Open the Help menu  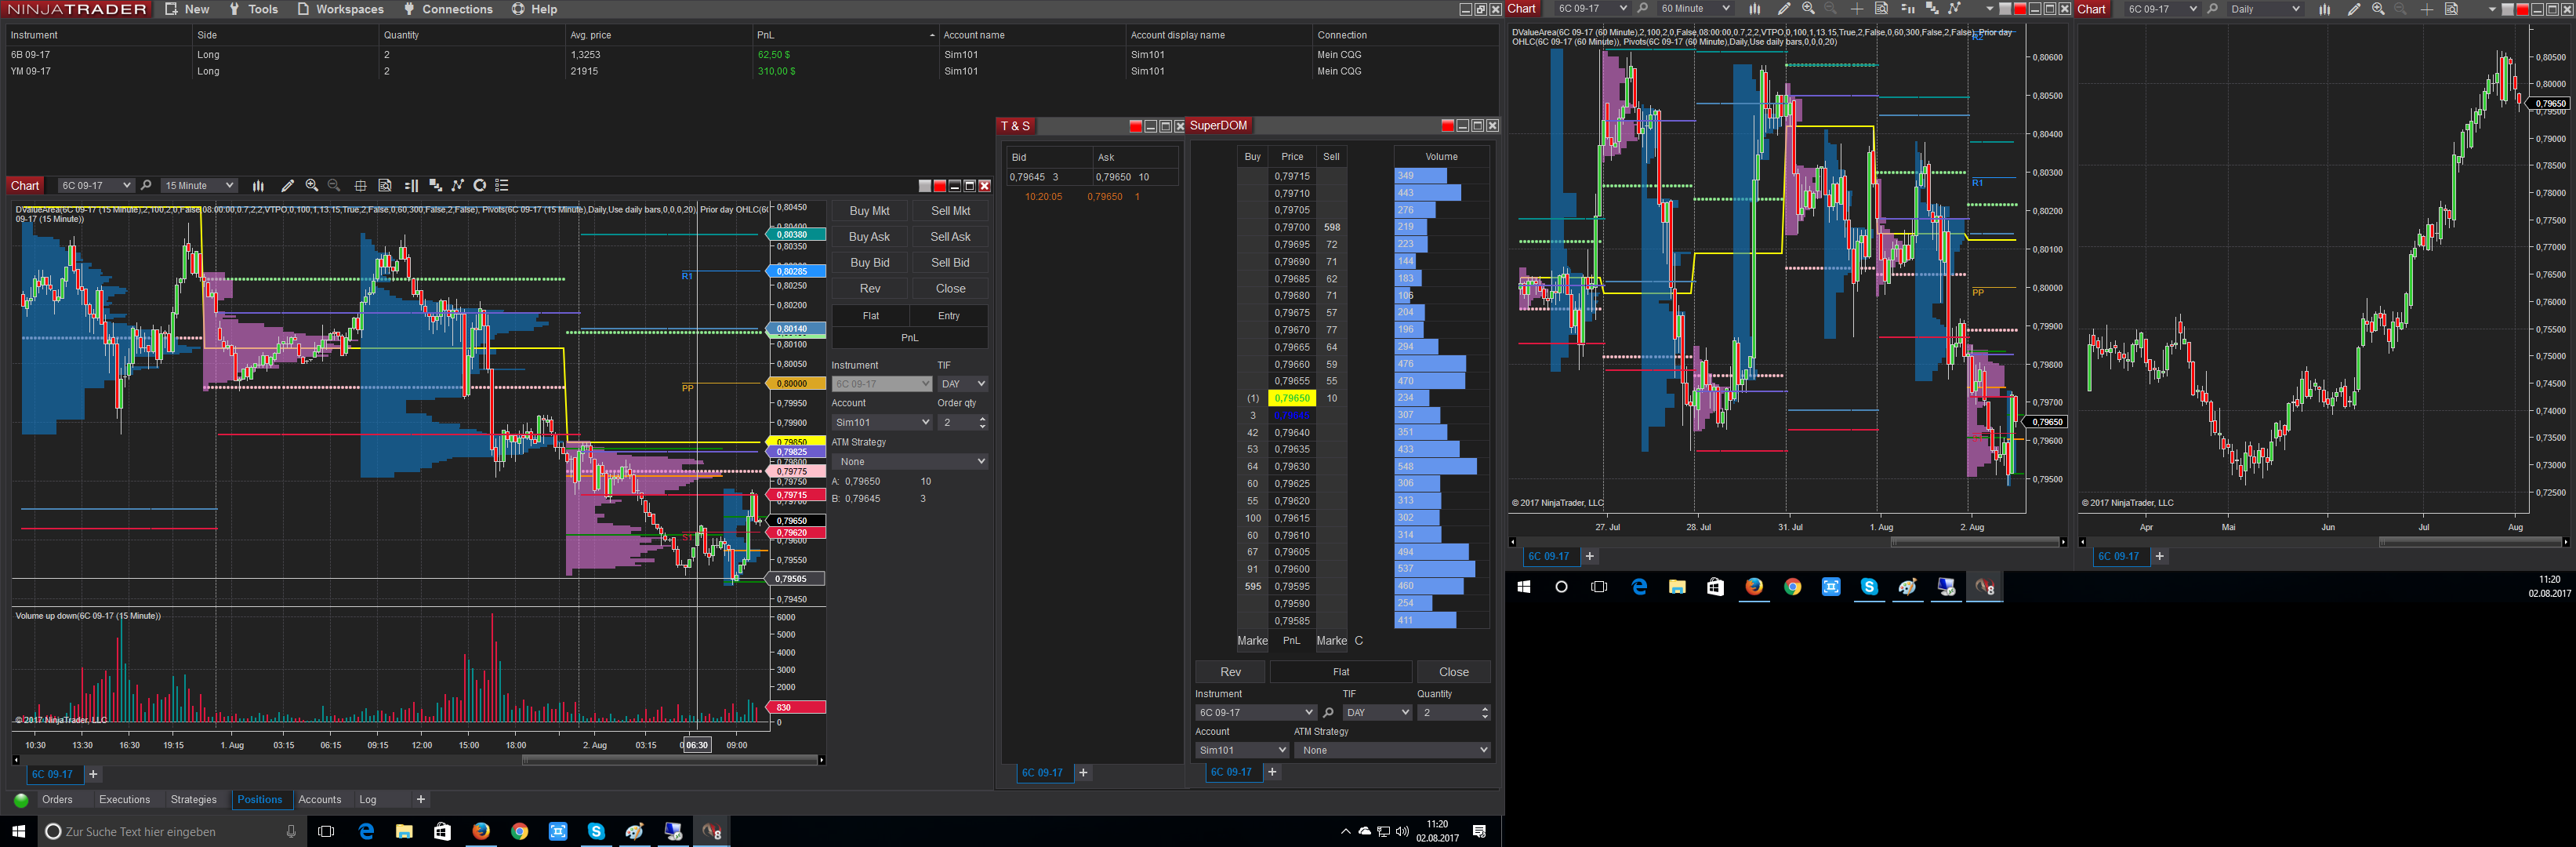pos(534,9)
